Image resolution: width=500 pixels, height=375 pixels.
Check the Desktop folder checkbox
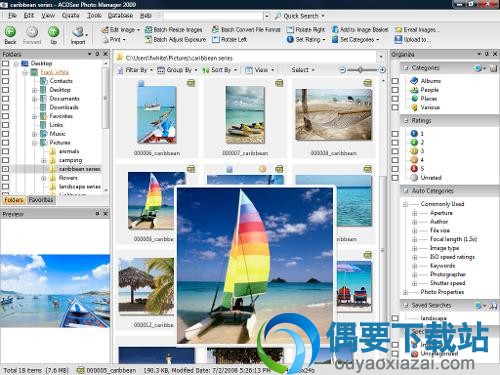click(5, 63)
